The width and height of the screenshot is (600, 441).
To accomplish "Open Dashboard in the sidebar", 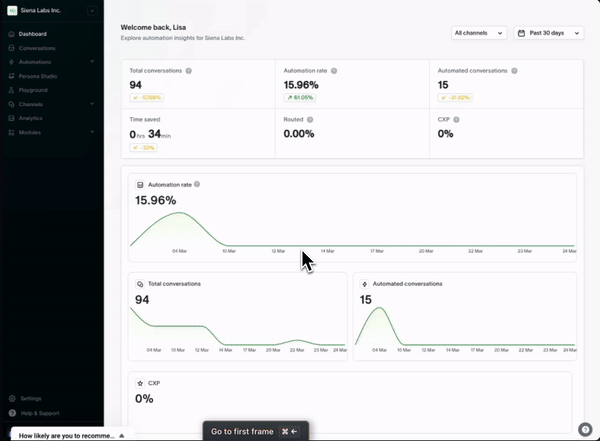I will (33, 34).
